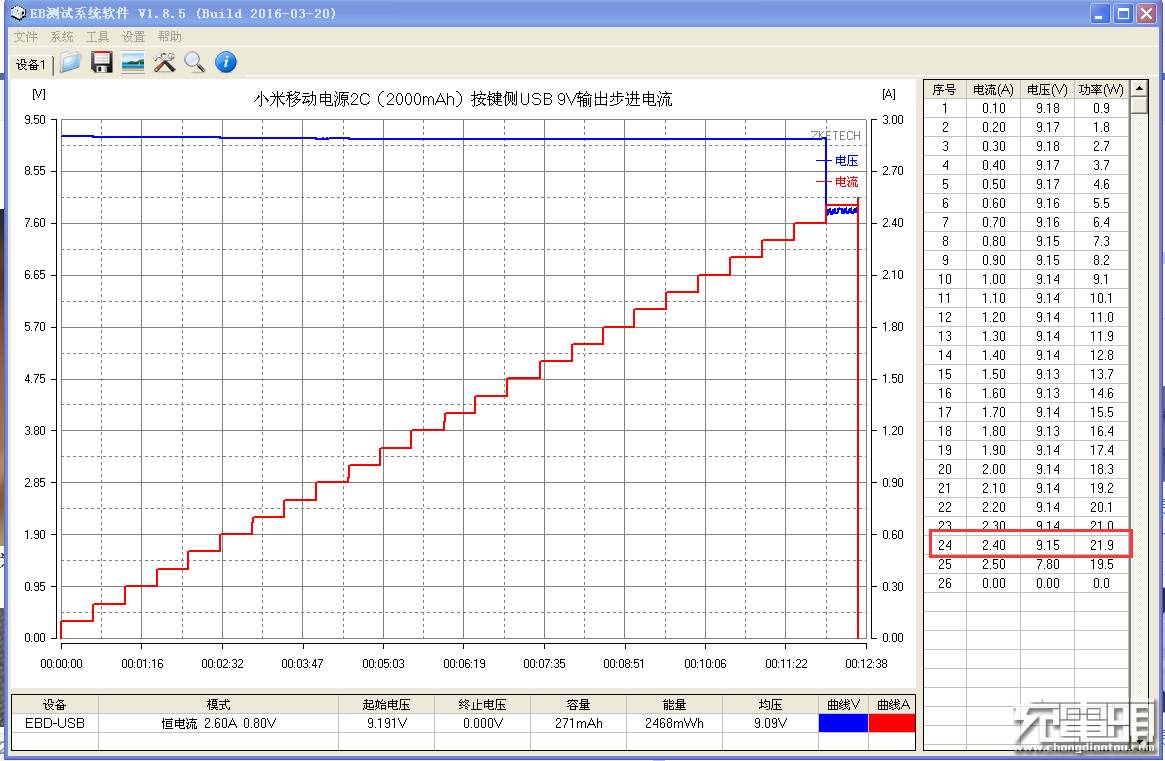
Task: Click the EBD-USB device cell
Action: pos(55,723)
